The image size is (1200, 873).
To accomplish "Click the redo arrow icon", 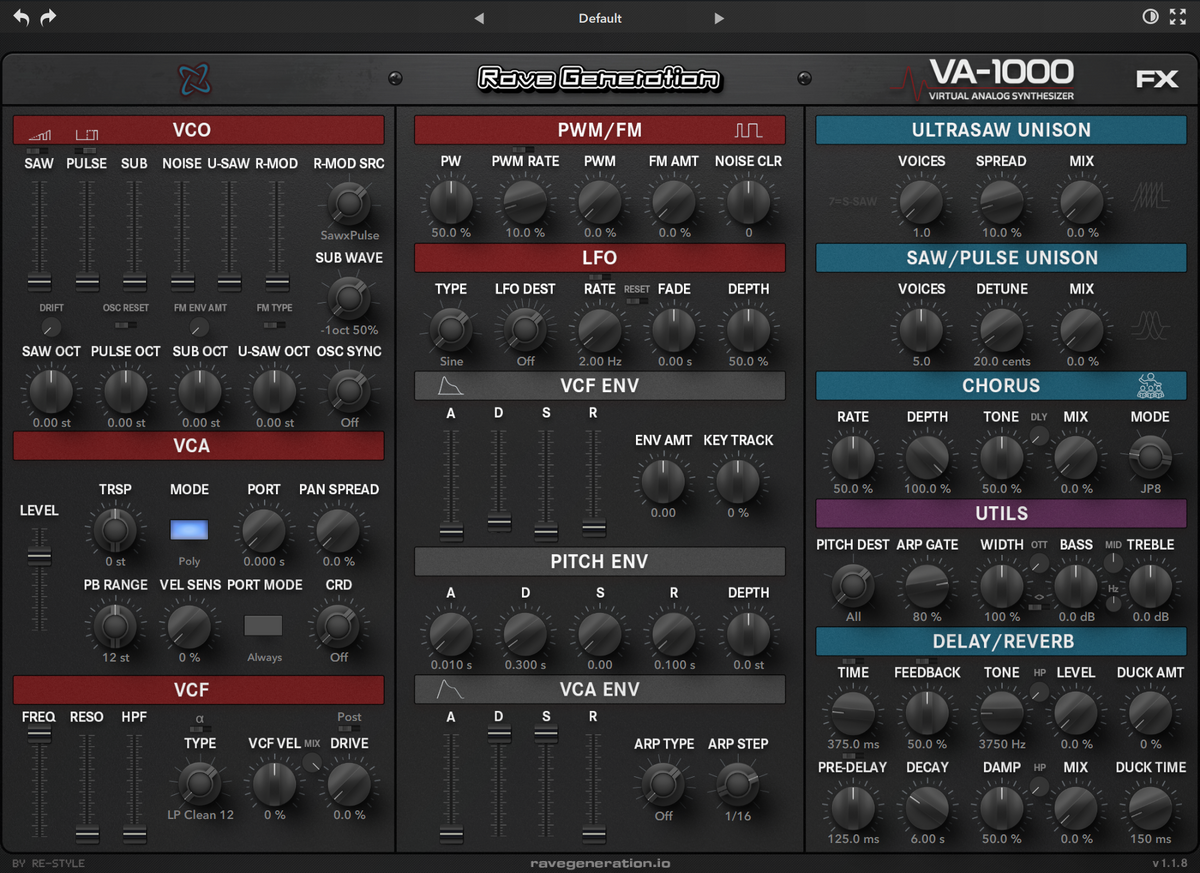I will [x=48, y=18].
